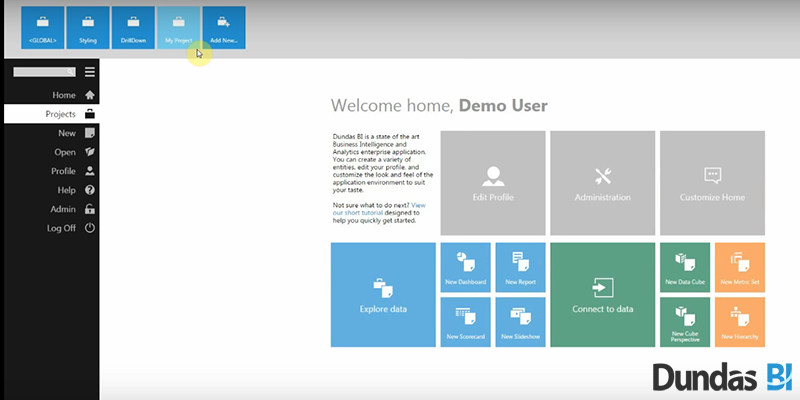
Task: Select the Styling project tile
Action: tap(88, 27)
